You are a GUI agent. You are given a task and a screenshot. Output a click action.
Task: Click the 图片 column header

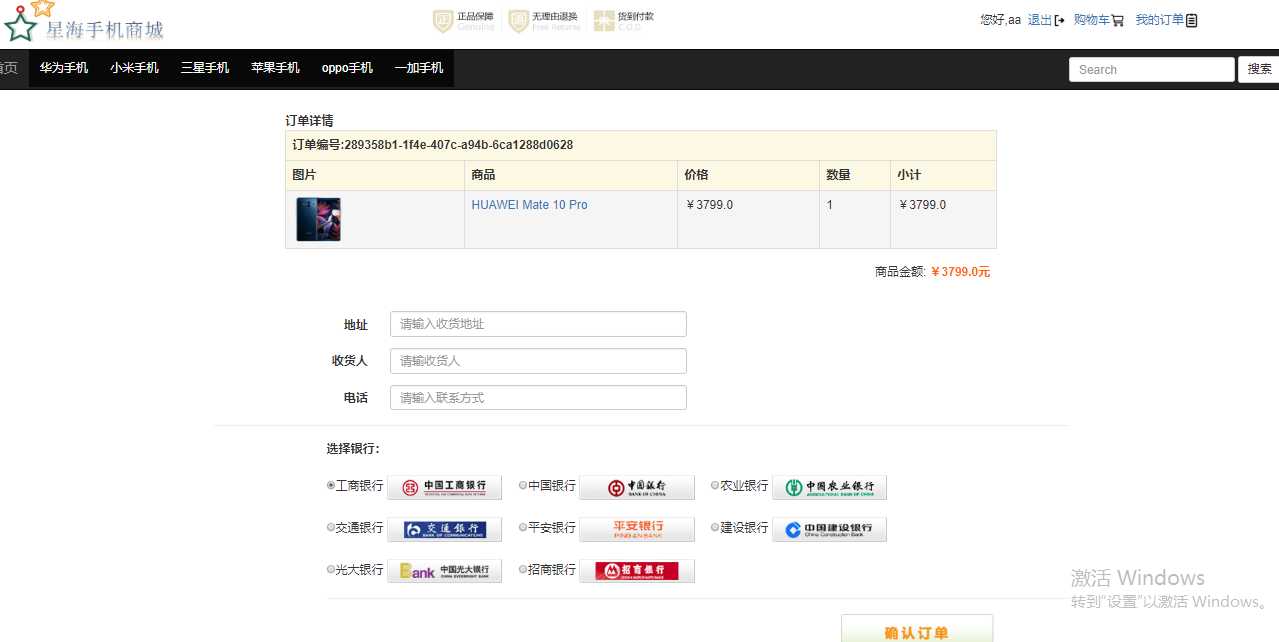coord(304,175)
